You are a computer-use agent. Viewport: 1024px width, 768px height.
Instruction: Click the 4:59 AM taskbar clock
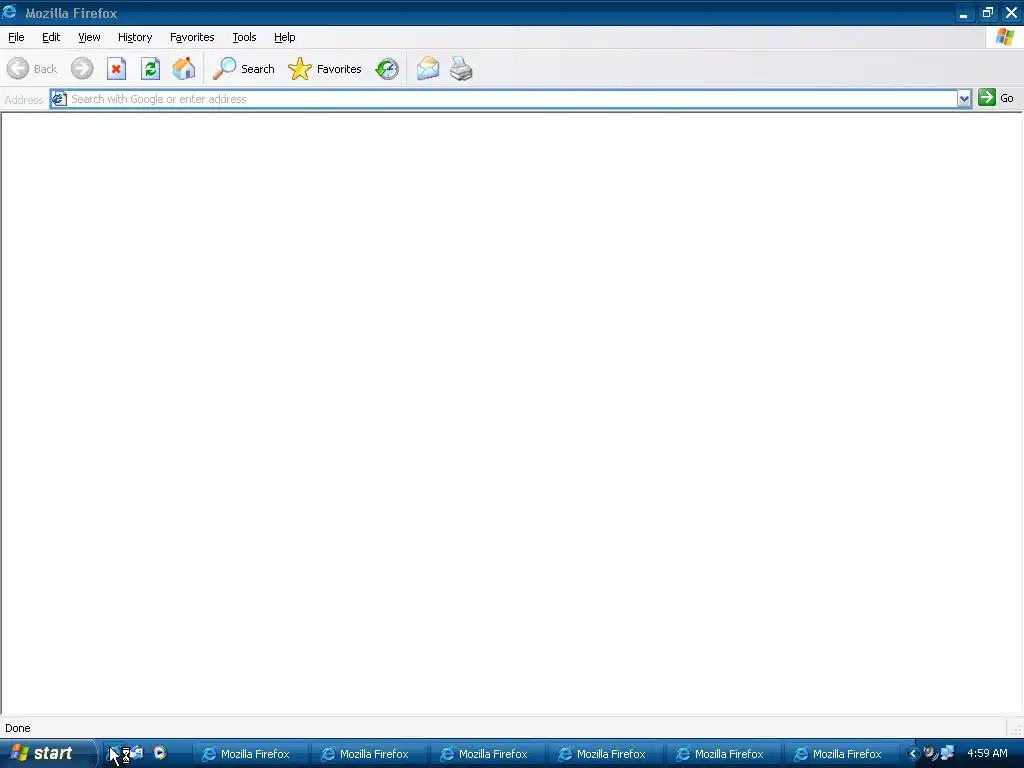(987, 753)
